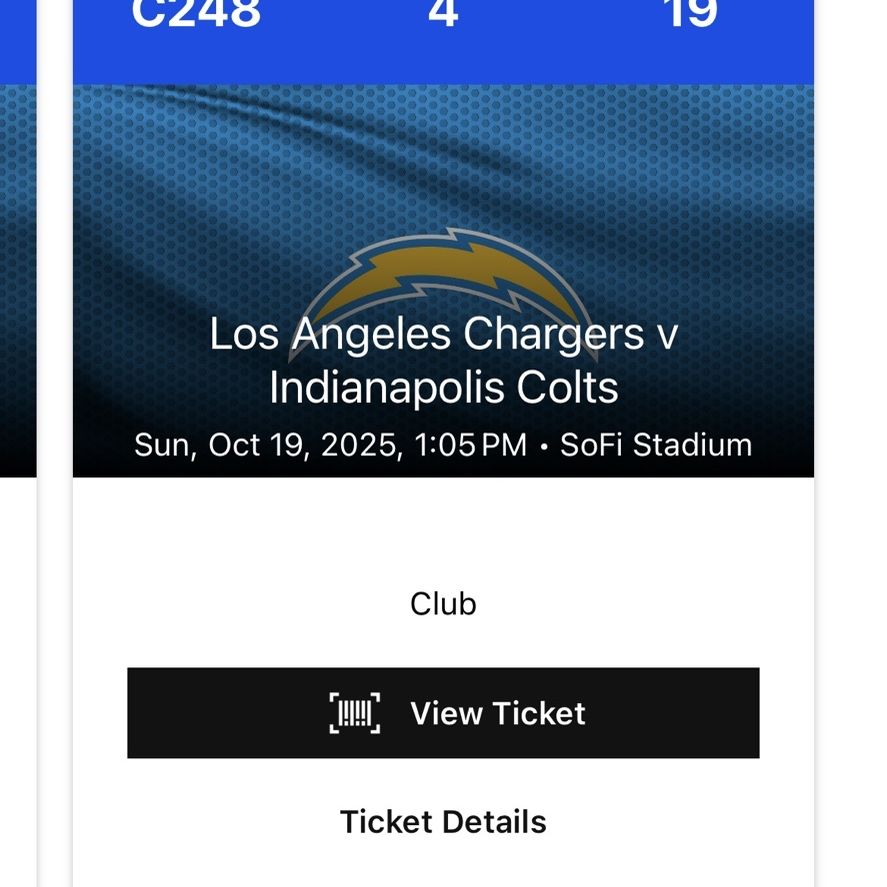The width and height of the screenshot is (887, 887).
Task: Tap the next ticket area on right edge
Action: tap(851, 444)
